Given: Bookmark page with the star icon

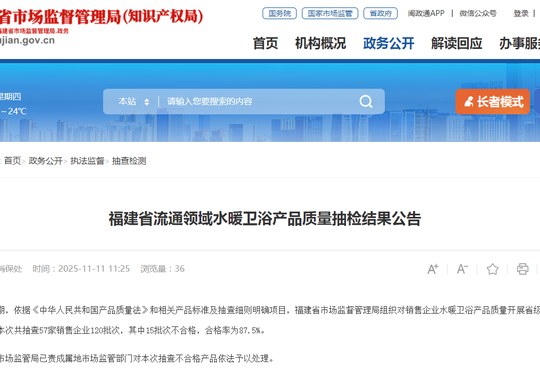Looking at the screenshot, I should (x=492, y=269).
